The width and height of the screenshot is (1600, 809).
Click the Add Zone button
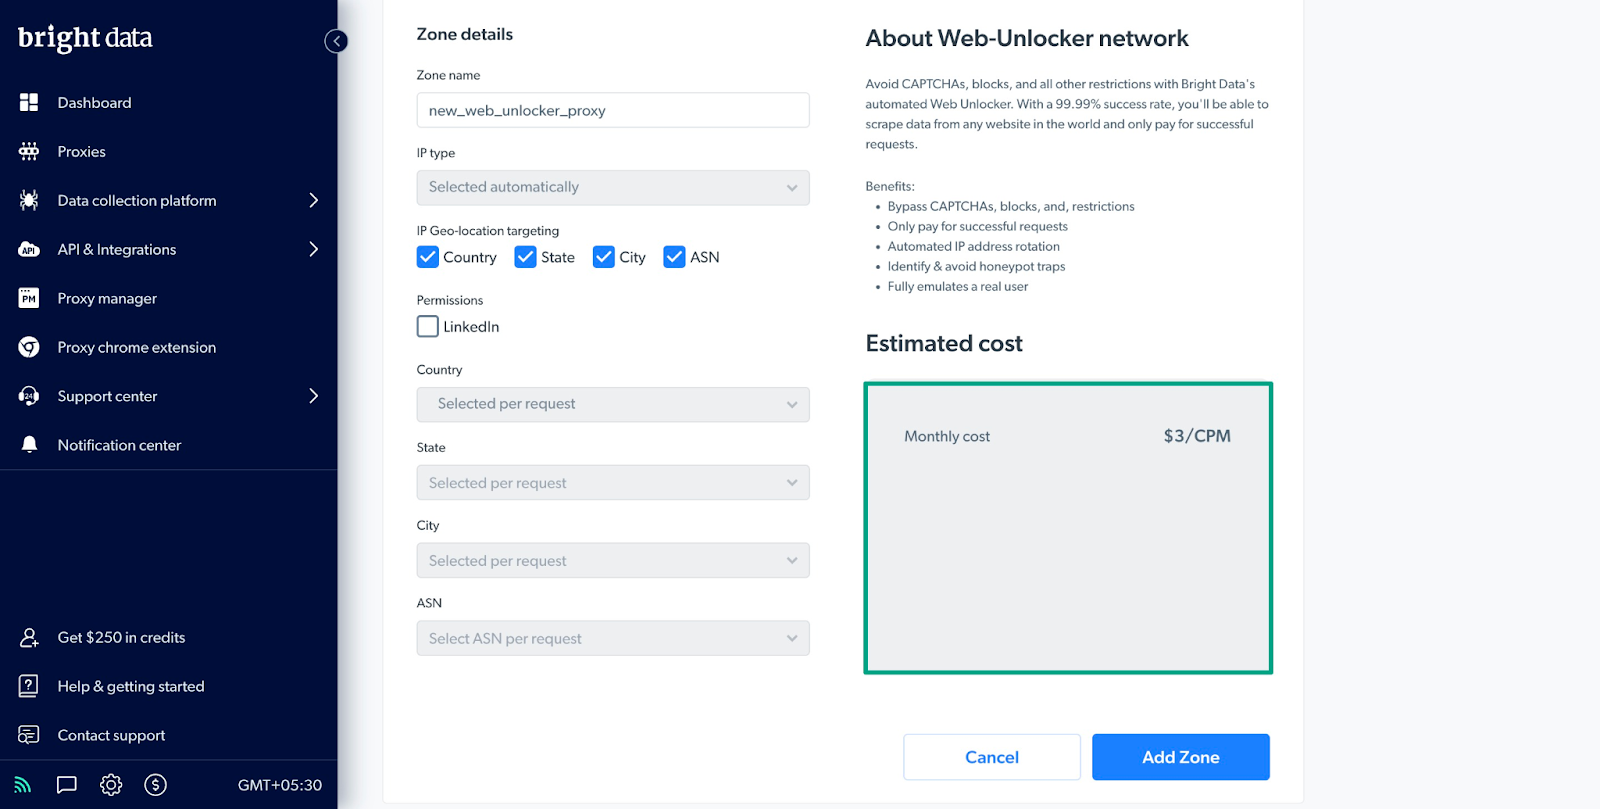point(1180,757)
